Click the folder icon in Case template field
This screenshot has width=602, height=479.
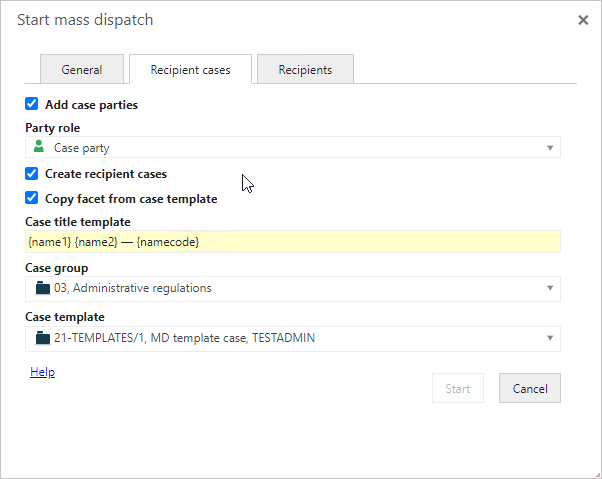43,338
